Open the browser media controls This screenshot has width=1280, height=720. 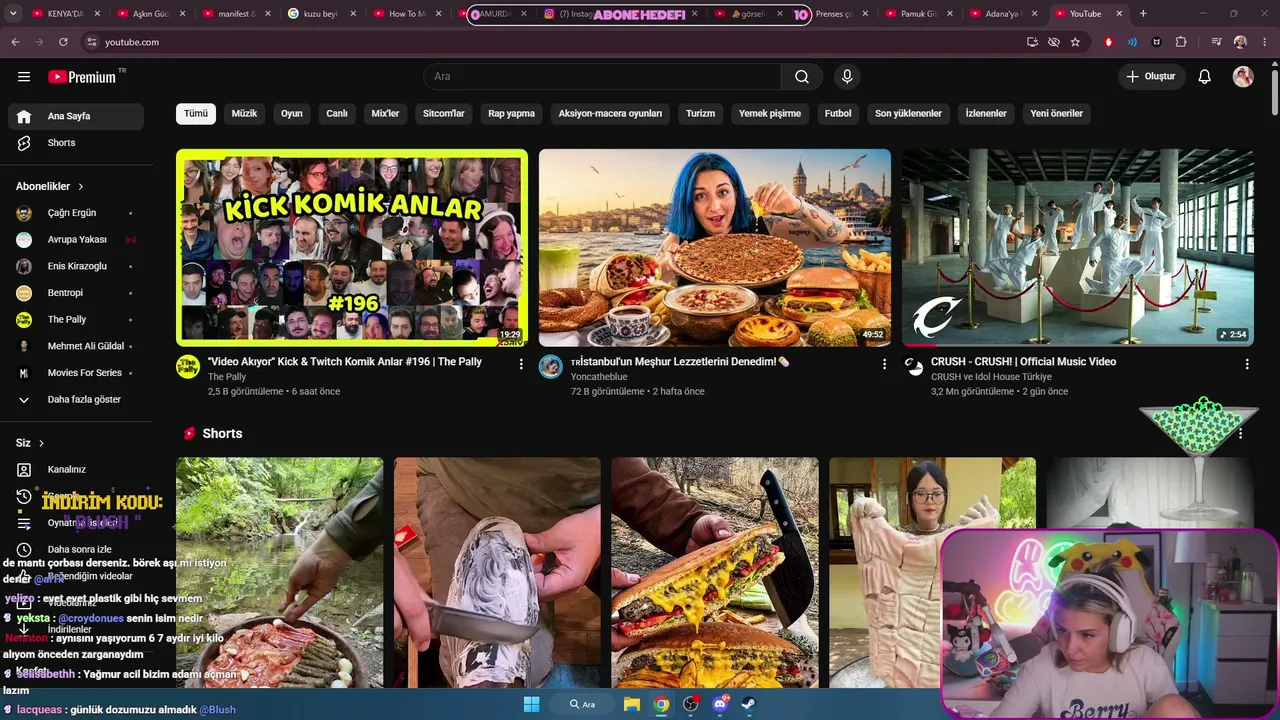tap(1216, 42)
